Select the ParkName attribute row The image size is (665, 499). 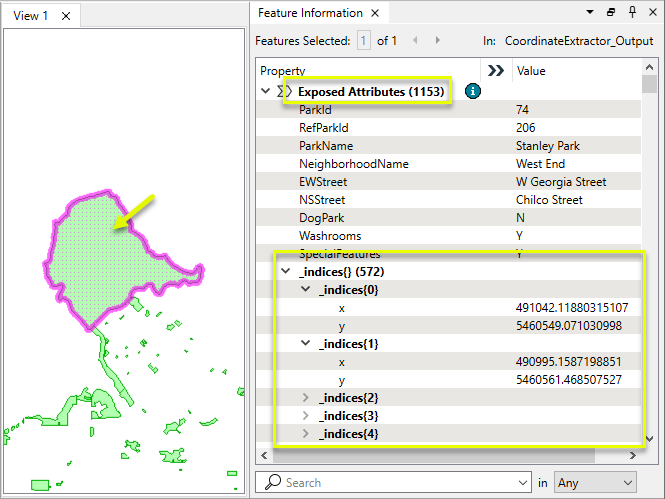(325, 146)
